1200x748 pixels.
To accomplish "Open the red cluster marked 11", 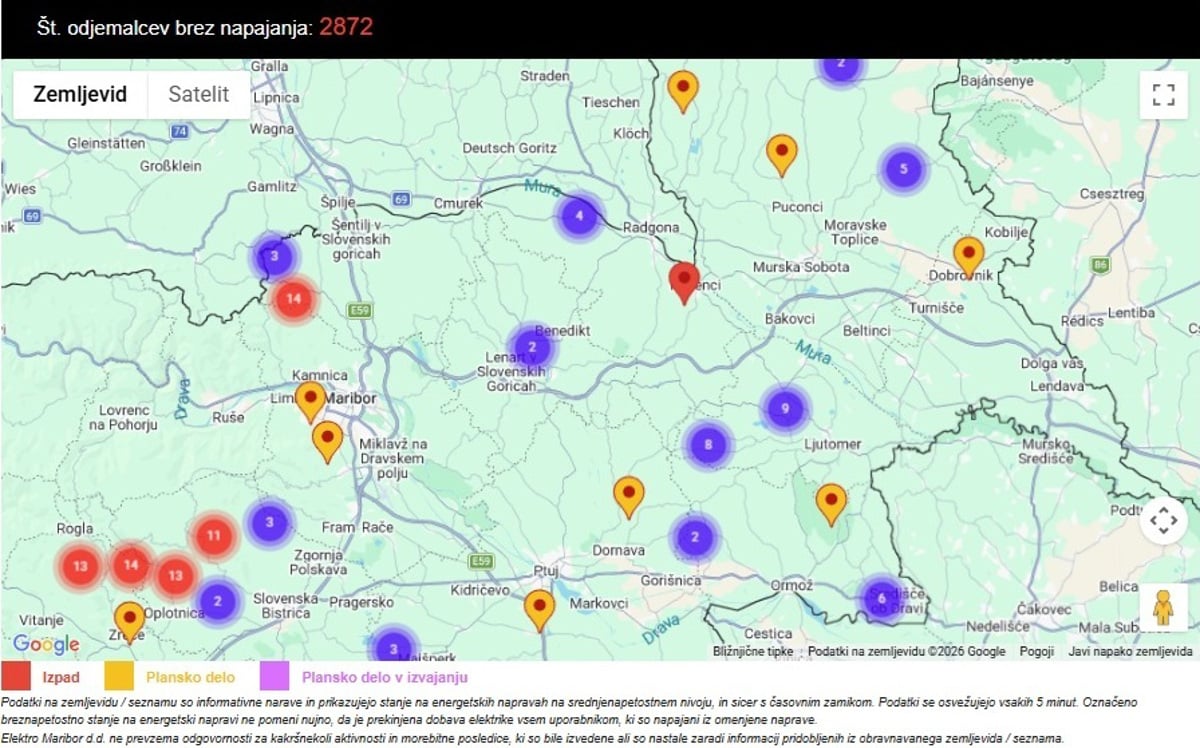I will [x=213, y=536].
